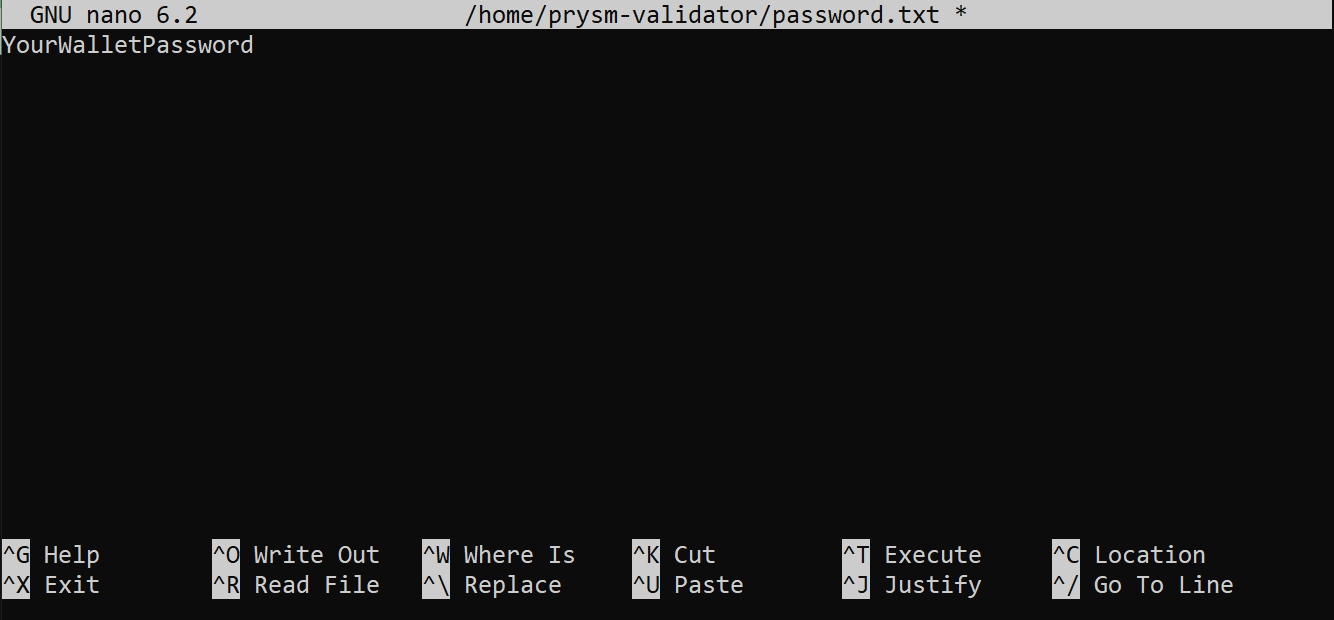Image resolution: width=1334 pixels, height=620 pixels.
Task: Place cursor at end of YourWalletPassword
Action: tap(255, 44)
